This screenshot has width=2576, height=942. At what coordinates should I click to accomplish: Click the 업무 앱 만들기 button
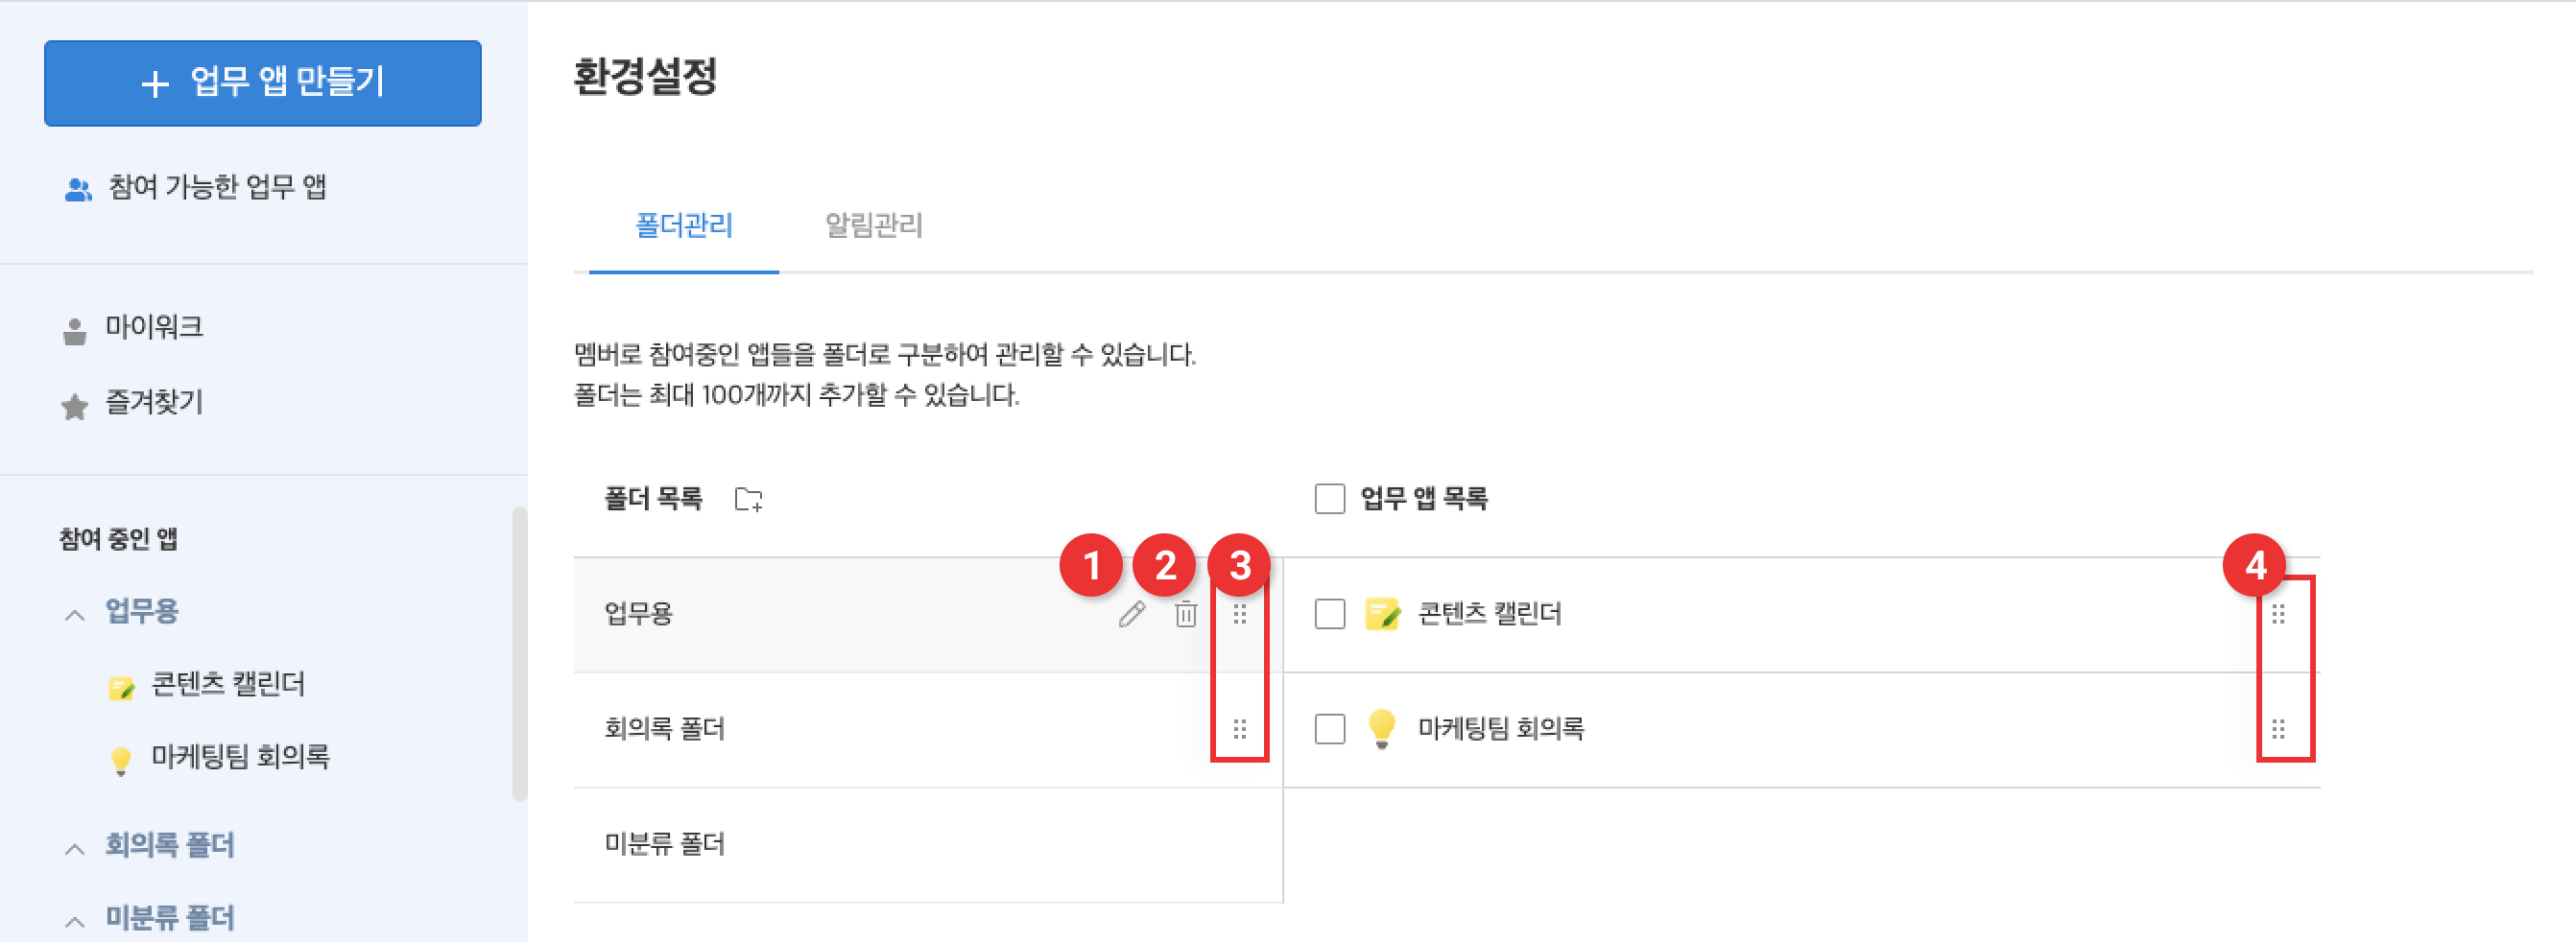point(263,83)
